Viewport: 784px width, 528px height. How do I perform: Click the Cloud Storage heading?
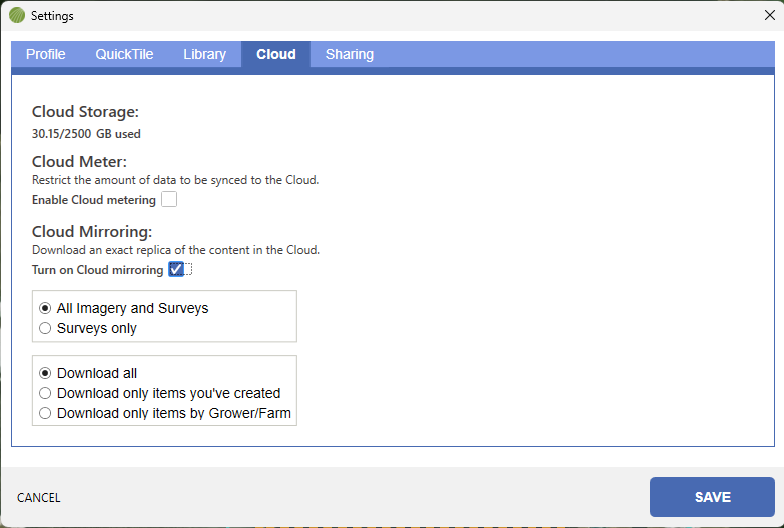[85, 112]
